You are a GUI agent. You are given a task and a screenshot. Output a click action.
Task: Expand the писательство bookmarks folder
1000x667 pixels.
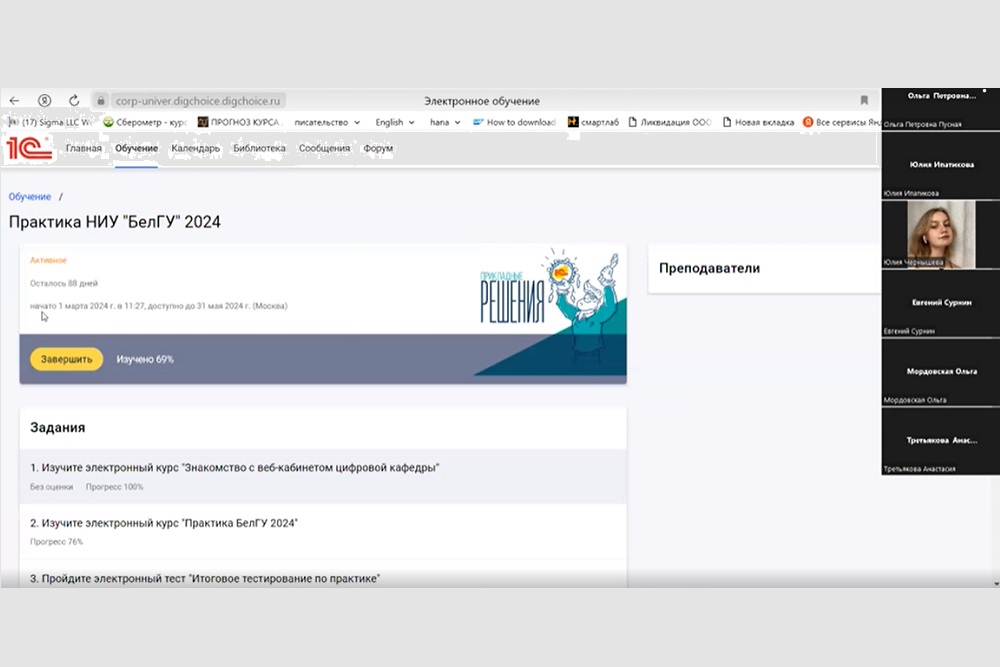coord(327,122)
